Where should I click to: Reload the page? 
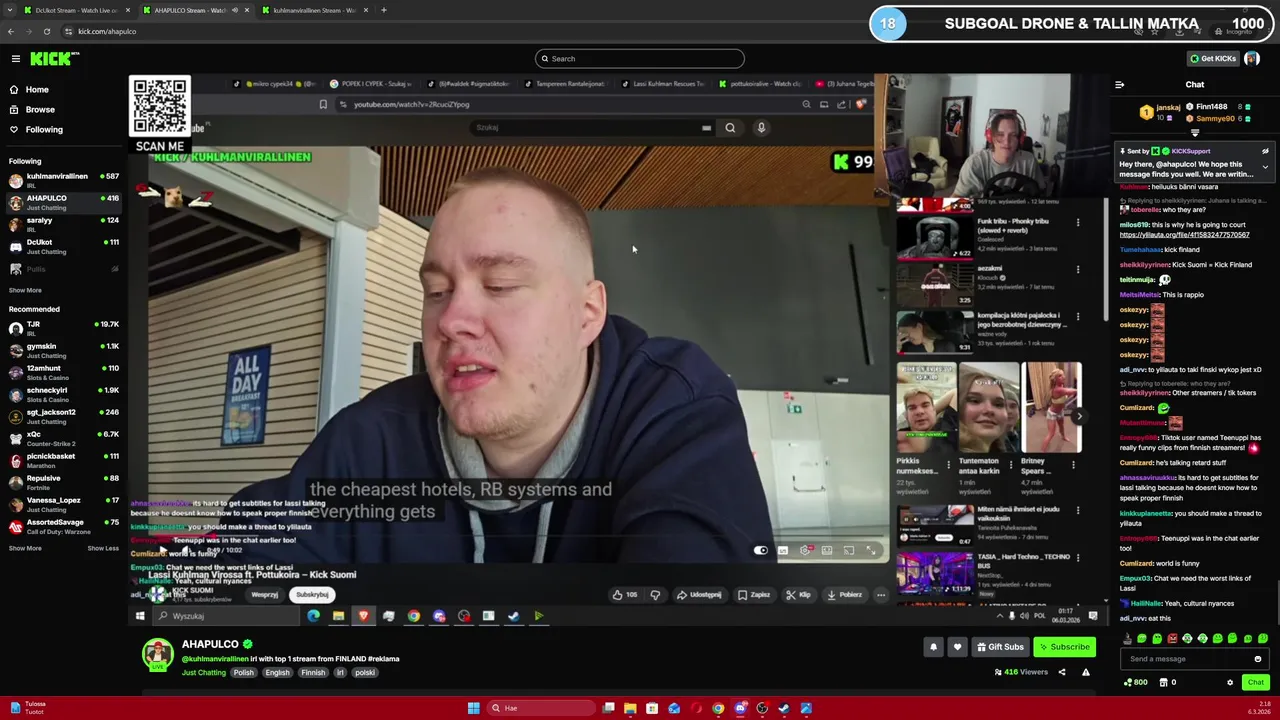[46, 31]
